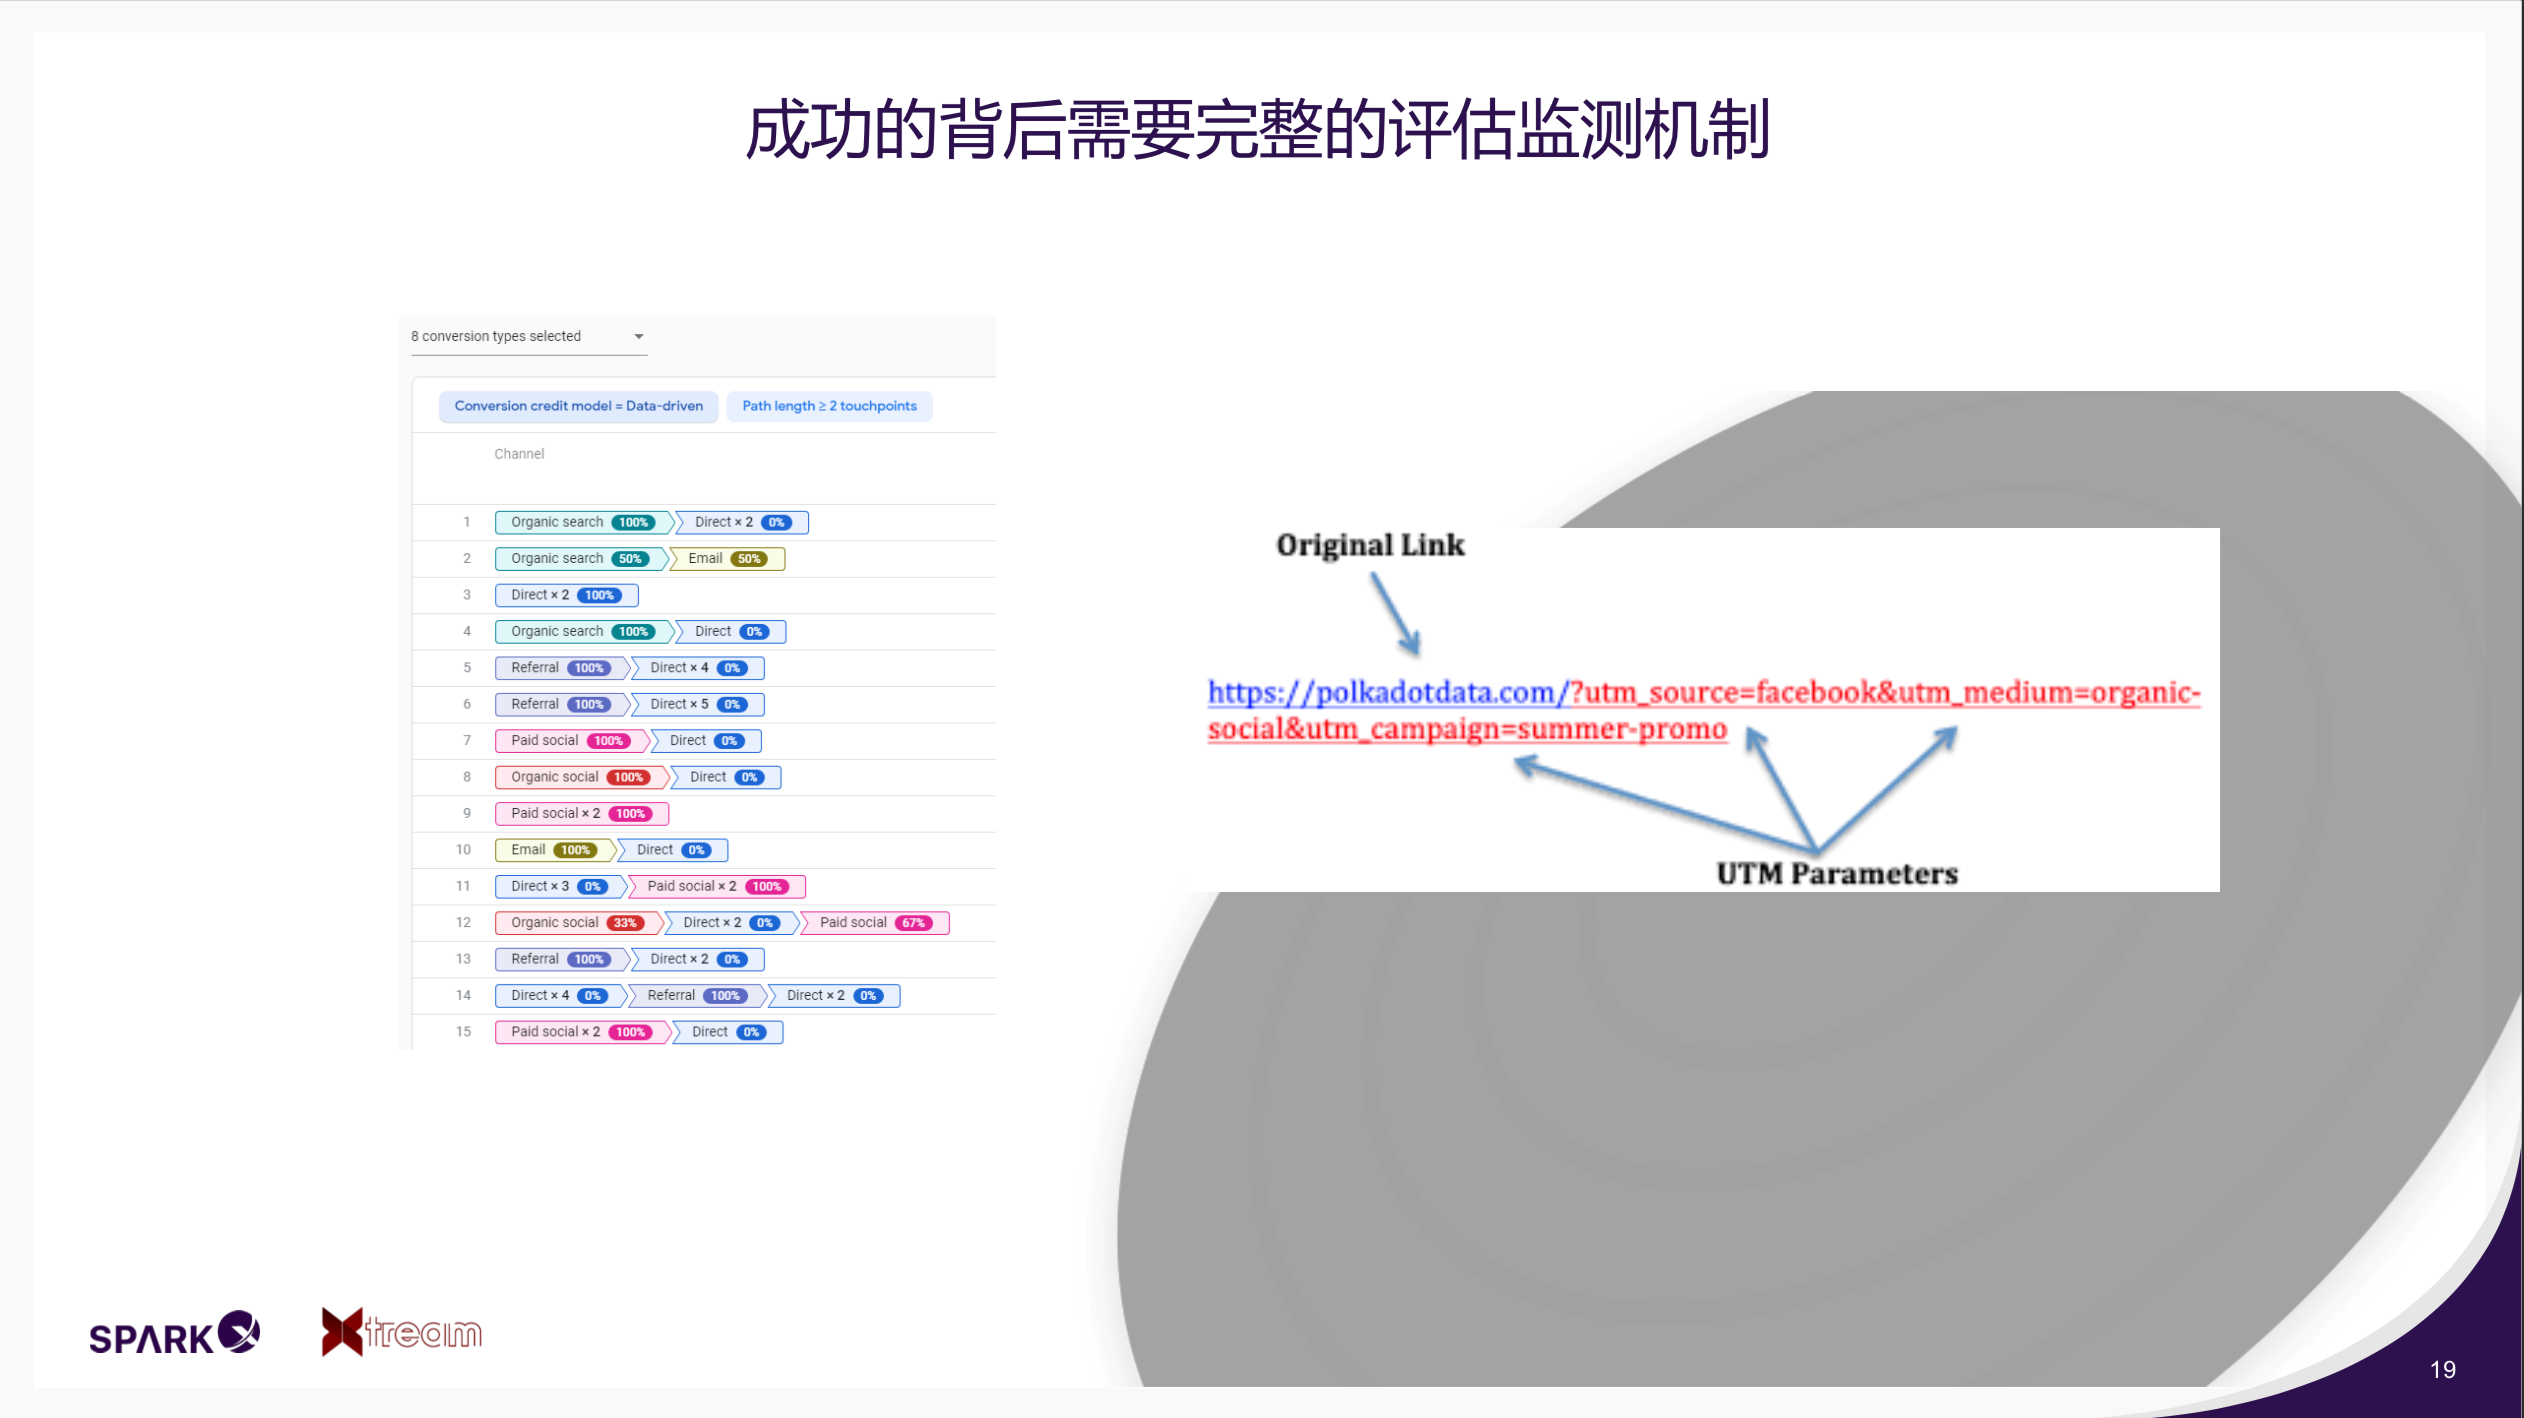Click the slide title heading in Chinese
The height and width of the screenshot is (1418, 2524).
pos(1258,131)
